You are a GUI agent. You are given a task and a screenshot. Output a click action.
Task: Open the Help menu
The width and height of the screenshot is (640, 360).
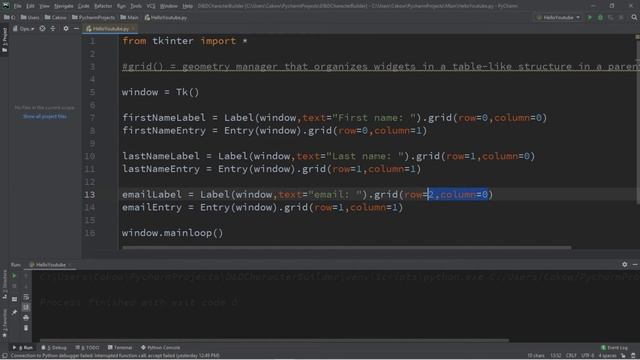tap(187, 6)
